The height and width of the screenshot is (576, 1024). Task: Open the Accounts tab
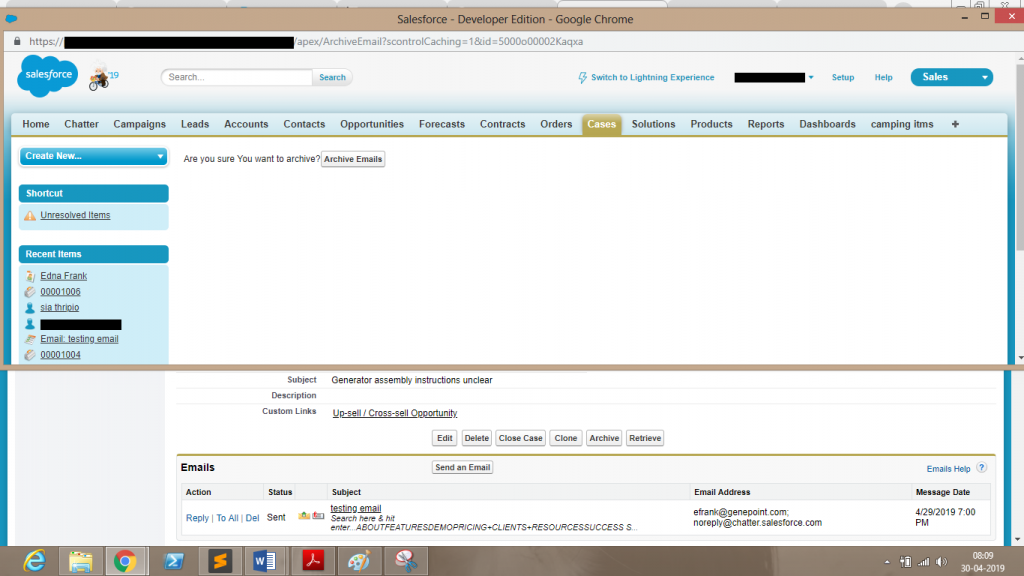coord(246,124)
